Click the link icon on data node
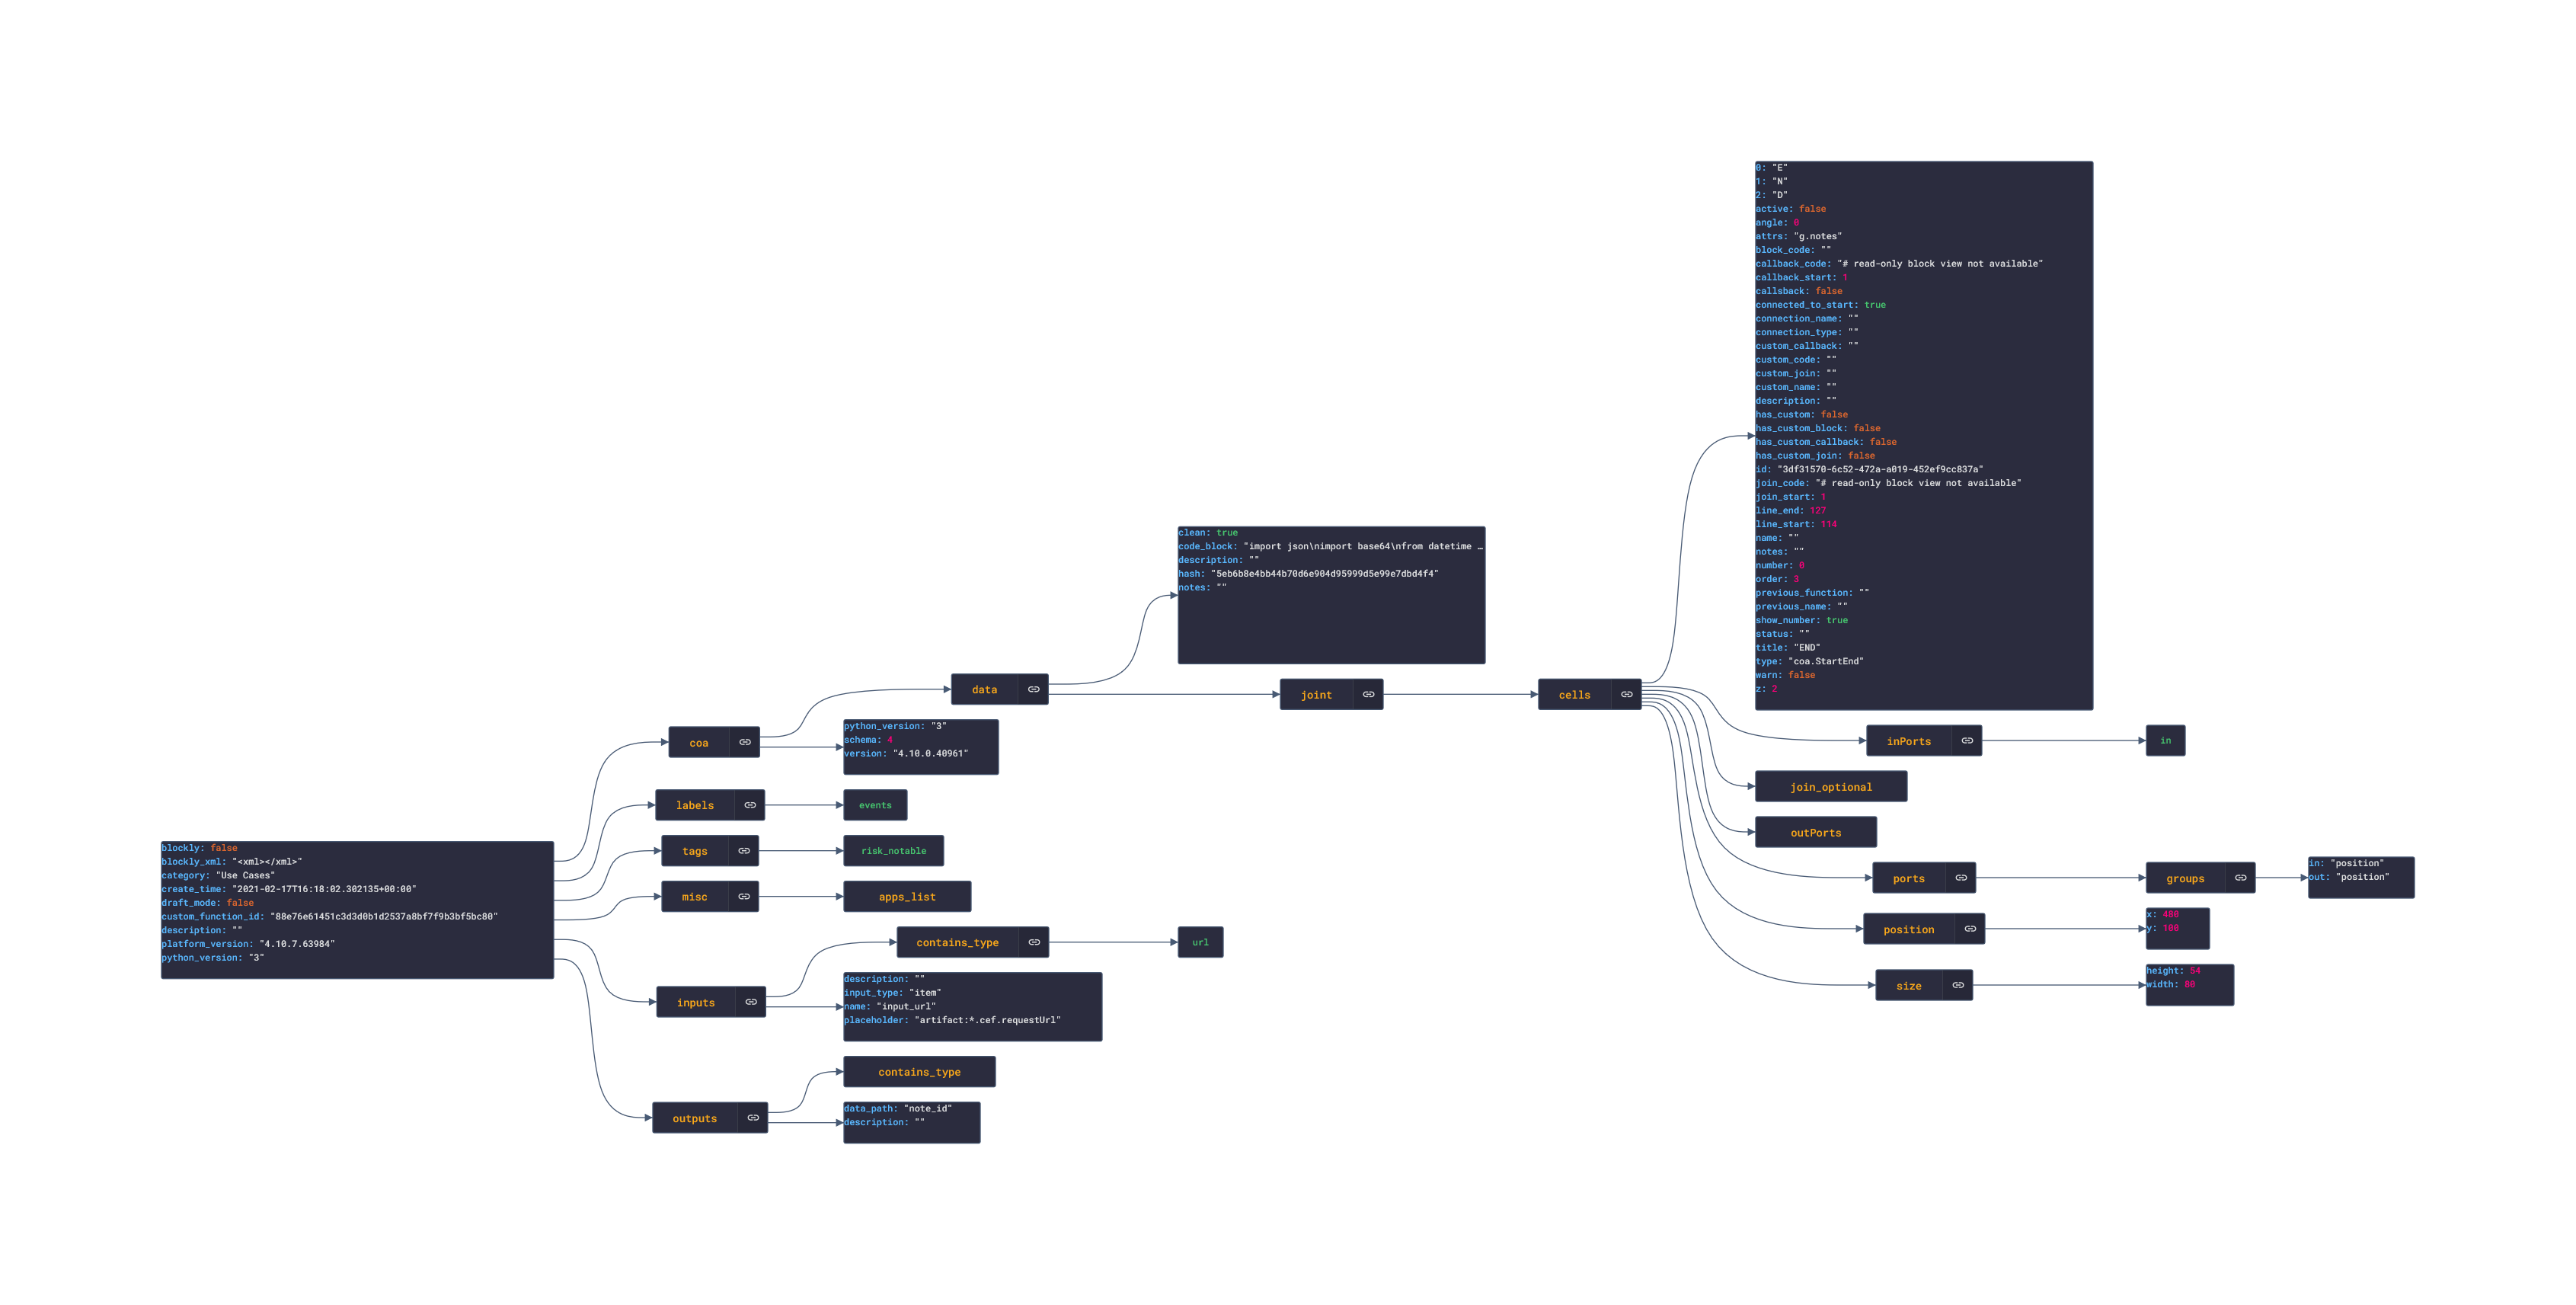 (1033, 689)
